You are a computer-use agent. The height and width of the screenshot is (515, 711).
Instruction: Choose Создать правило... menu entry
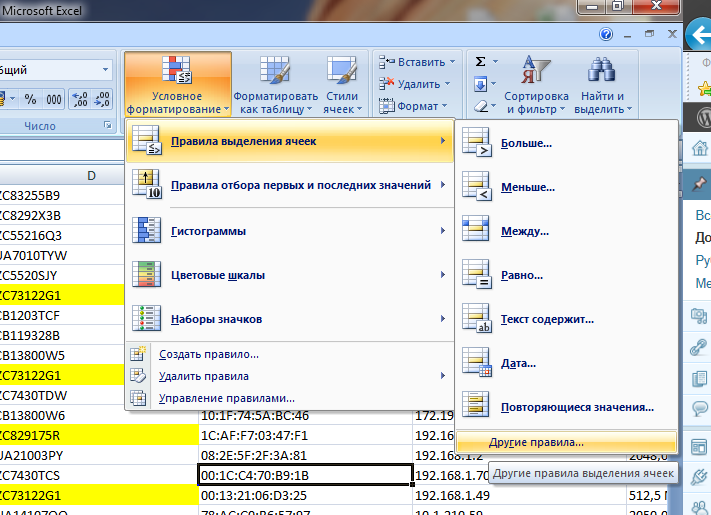tap(290, 355)
